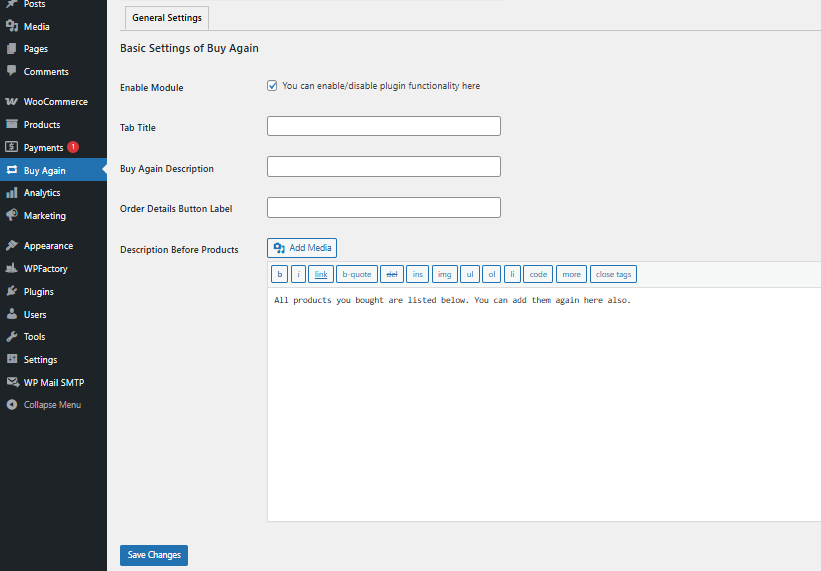Open Pages via its sidebar icon
The width and height of the screenshot is (821, 571).
point(12,49)
